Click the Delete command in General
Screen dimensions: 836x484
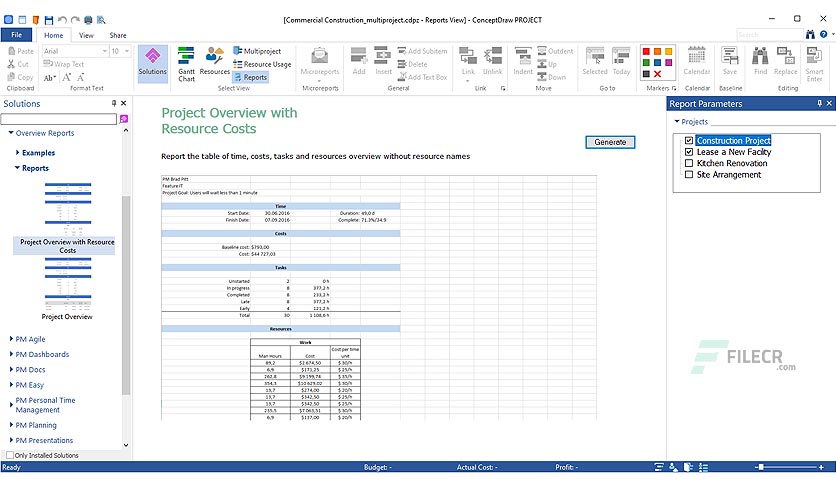pos(412,64)
